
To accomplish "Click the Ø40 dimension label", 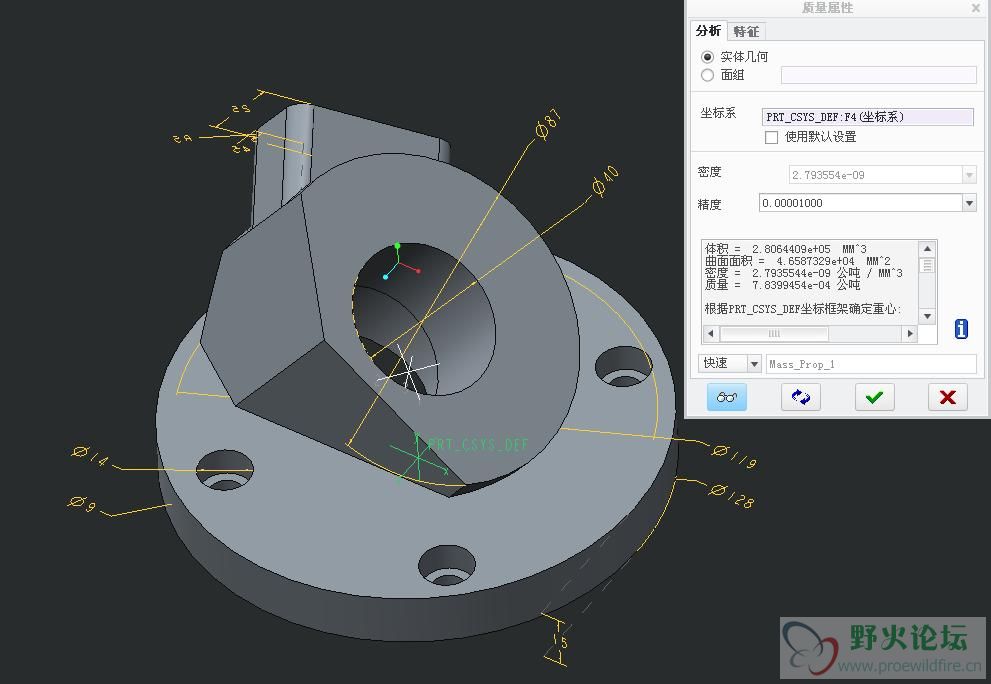I will pos(605,181).
